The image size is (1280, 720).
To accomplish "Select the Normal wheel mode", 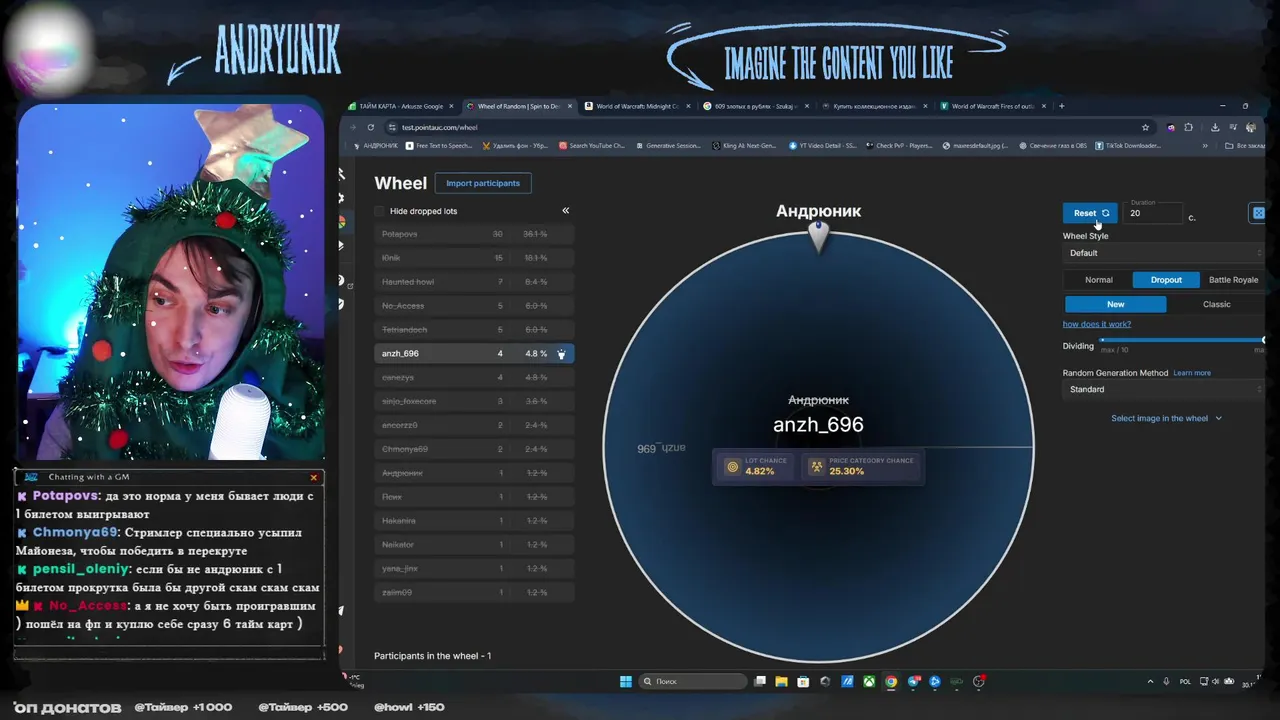I will click(x=1098, y=280).
